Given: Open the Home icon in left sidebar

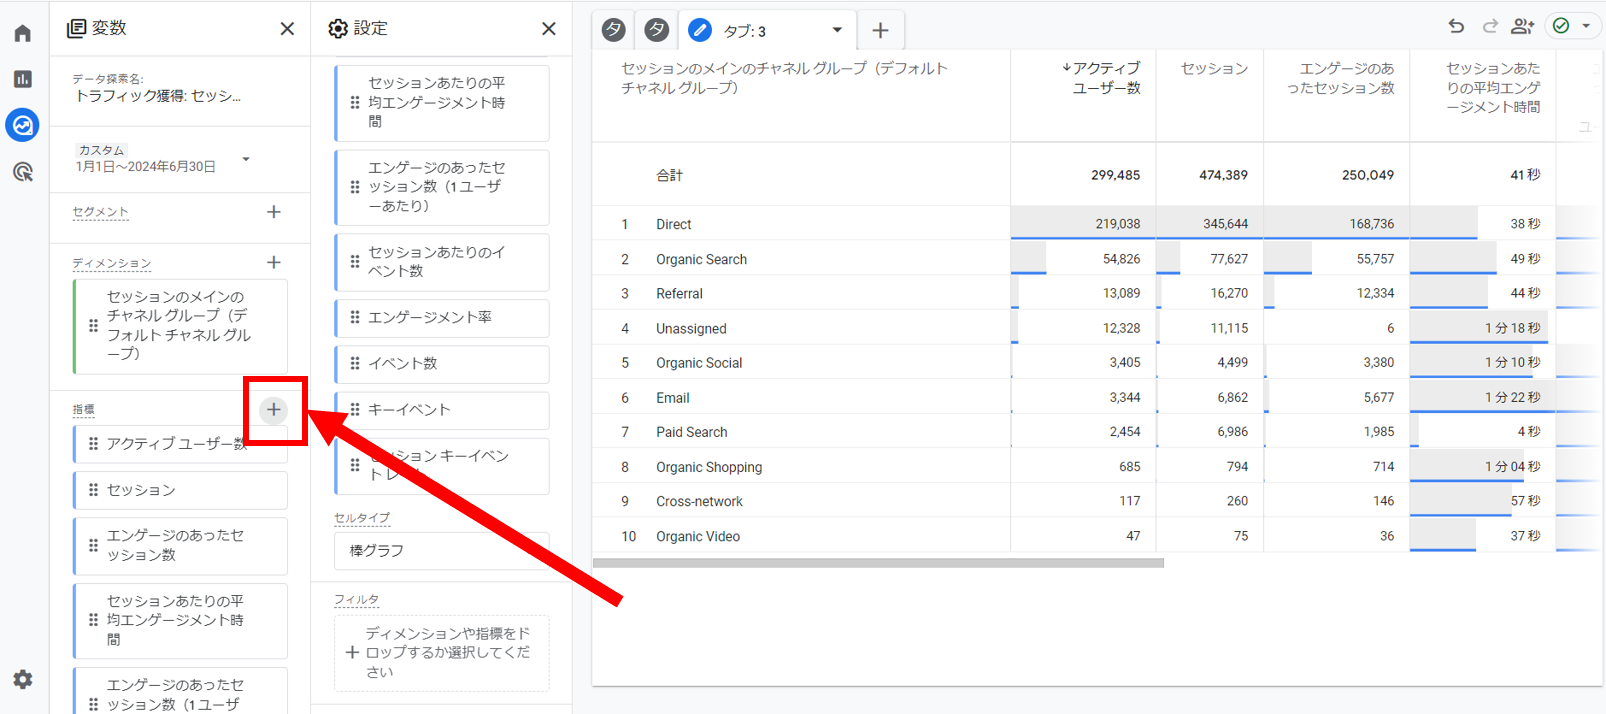Looking at the screenshot, I should (x=23, y=34).
